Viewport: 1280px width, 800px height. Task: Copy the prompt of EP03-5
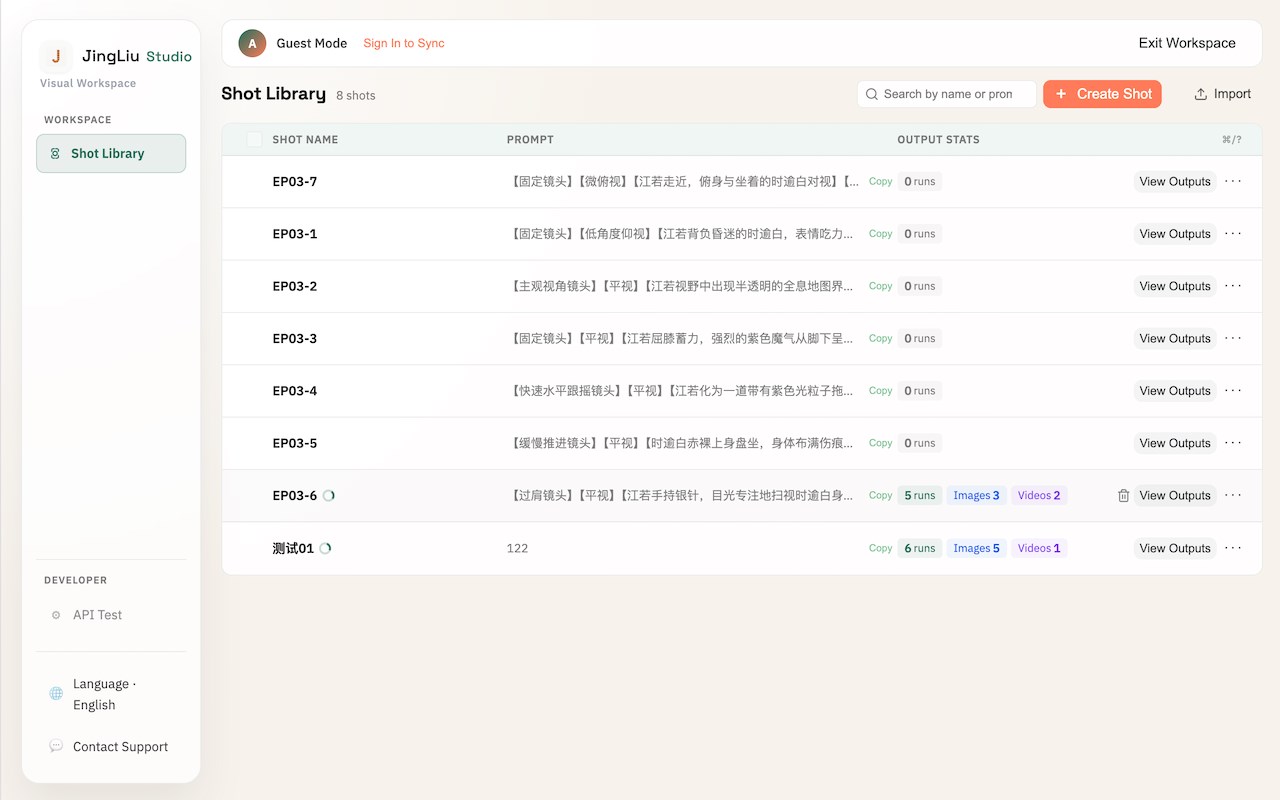[x=880, y=442]
